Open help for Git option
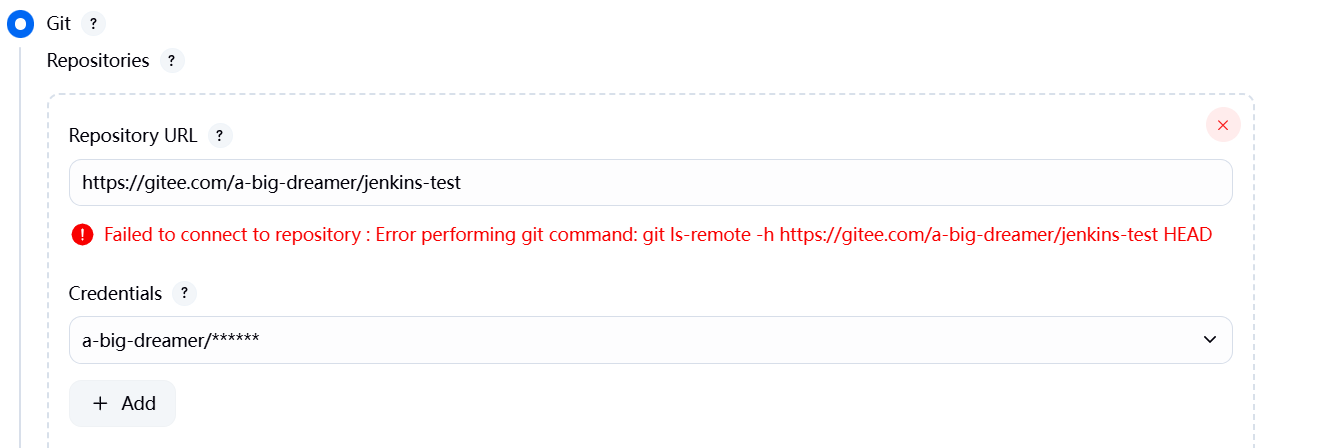Viewport: 1335px width, 448px height. [x=93, y=24]
